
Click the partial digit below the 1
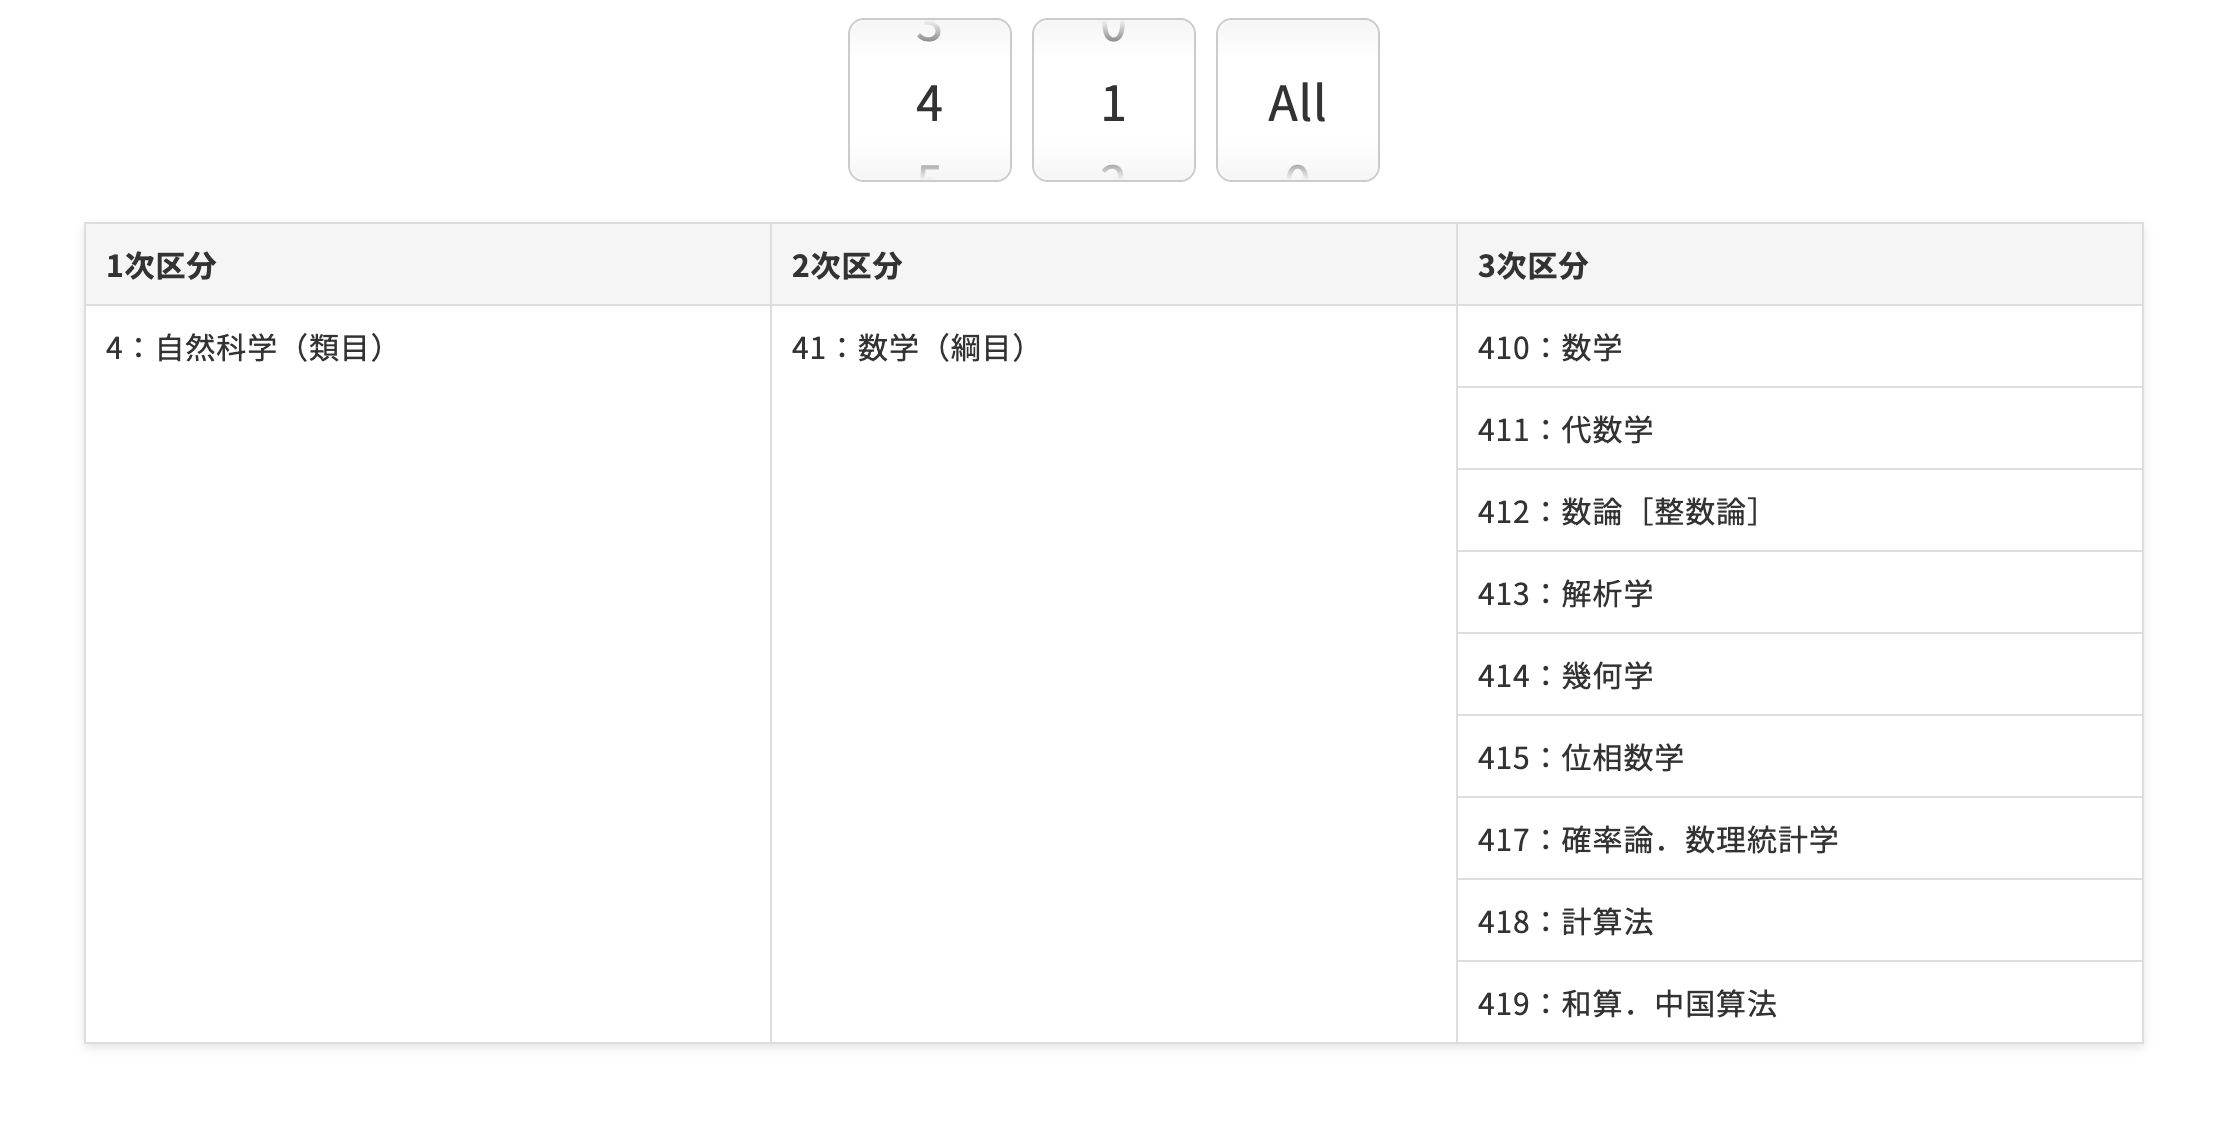[x=1113, y=172]
